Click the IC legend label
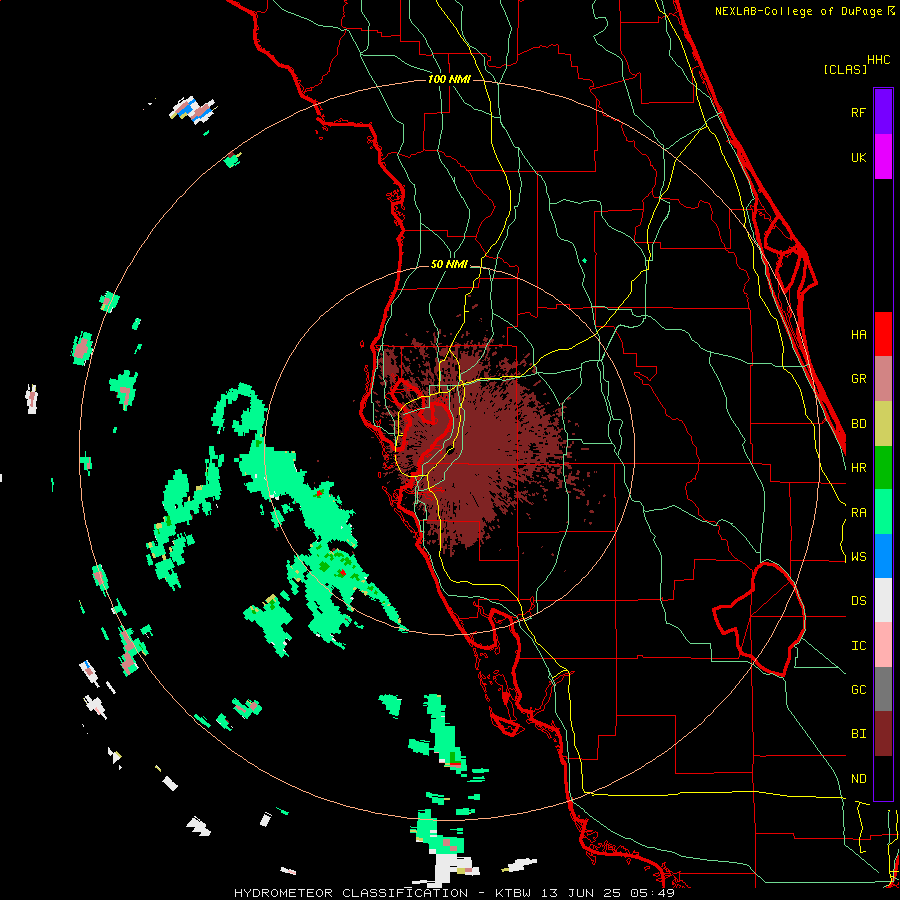 tap(858, 646)
